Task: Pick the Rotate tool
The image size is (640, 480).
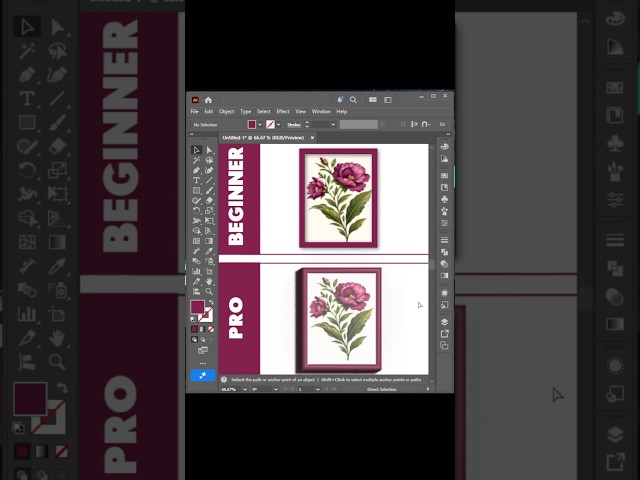Action: [x=196, y=211]
